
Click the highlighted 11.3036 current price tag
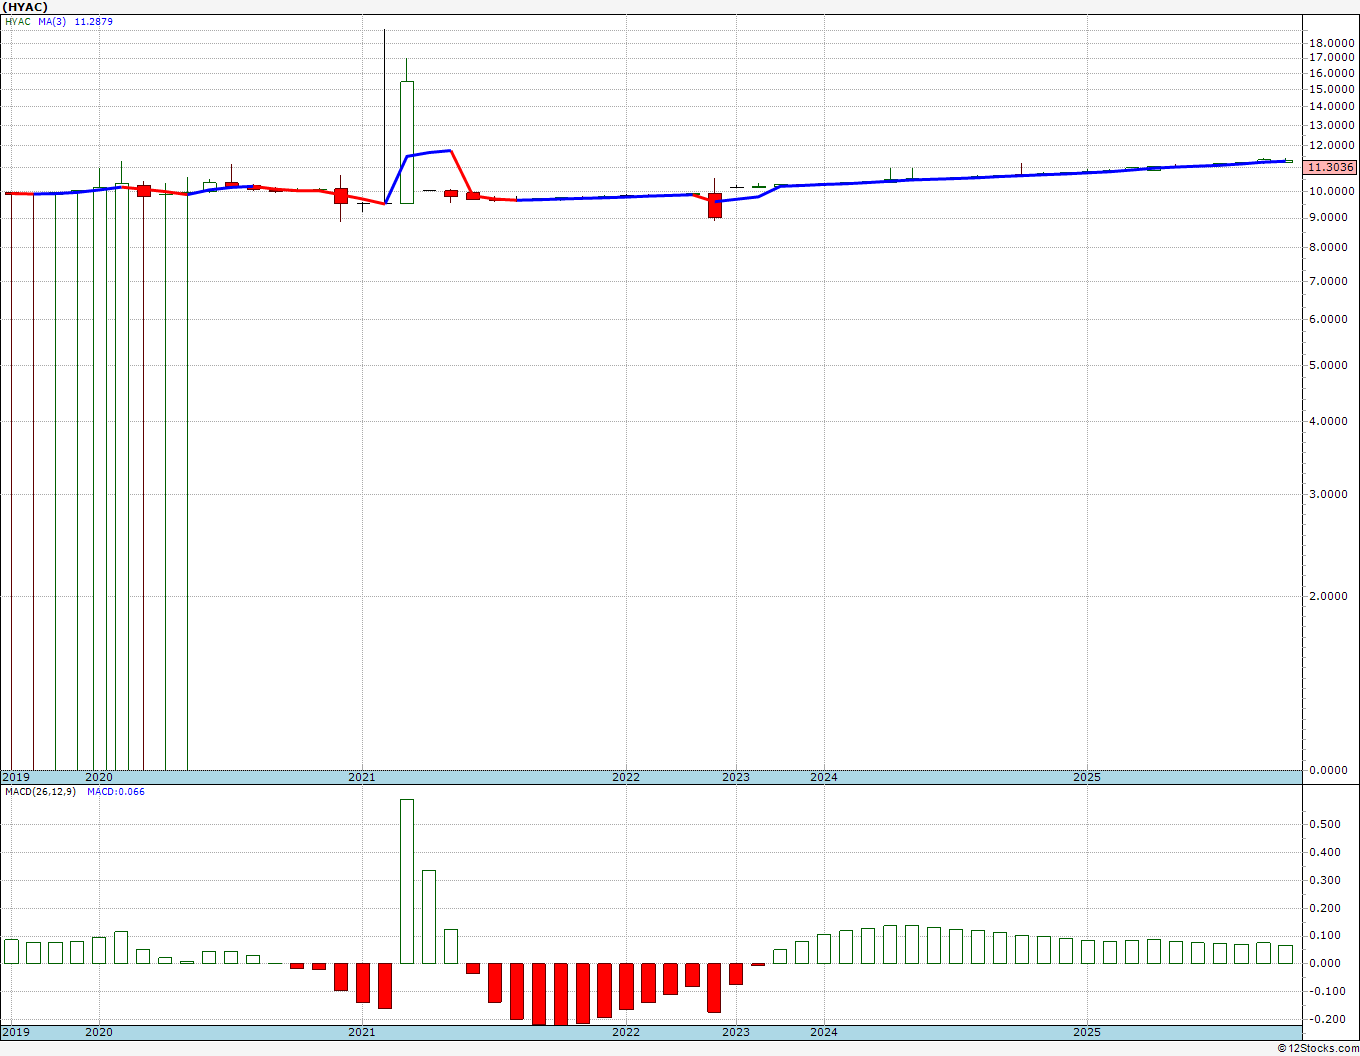click(x=1332, y=168)
